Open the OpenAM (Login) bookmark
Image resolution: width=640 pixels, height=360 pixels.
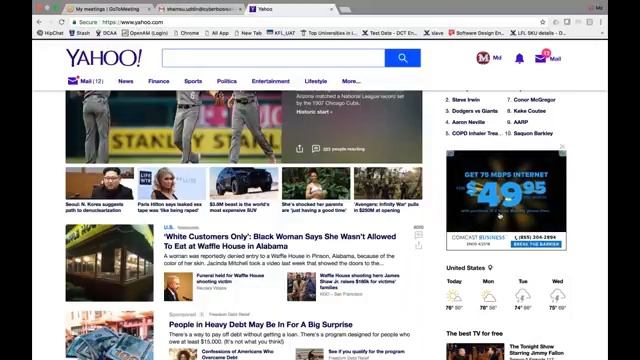[145, 33]
